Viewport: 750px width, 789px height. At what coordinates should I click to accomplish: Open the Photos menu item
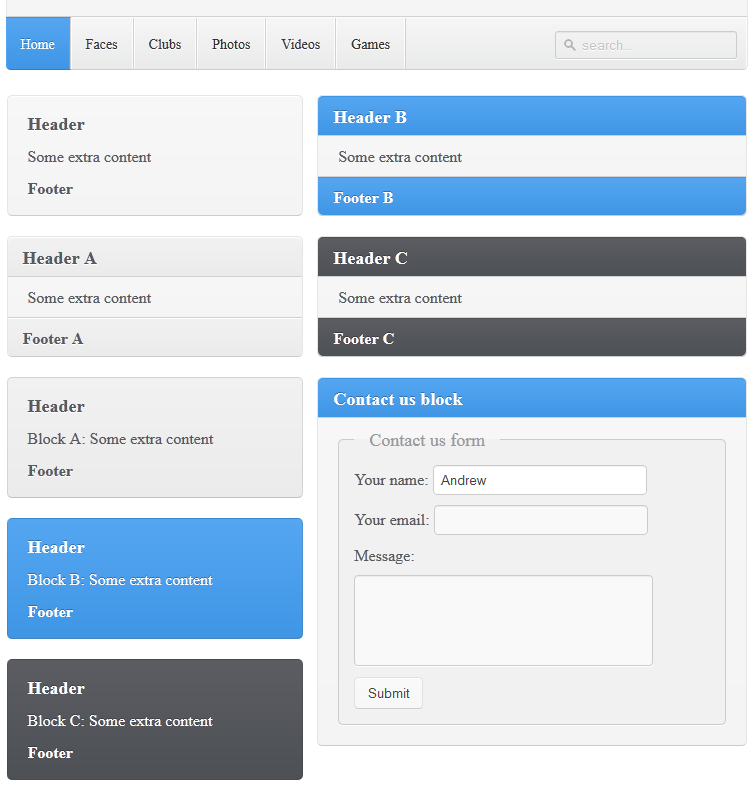(231, 44)
